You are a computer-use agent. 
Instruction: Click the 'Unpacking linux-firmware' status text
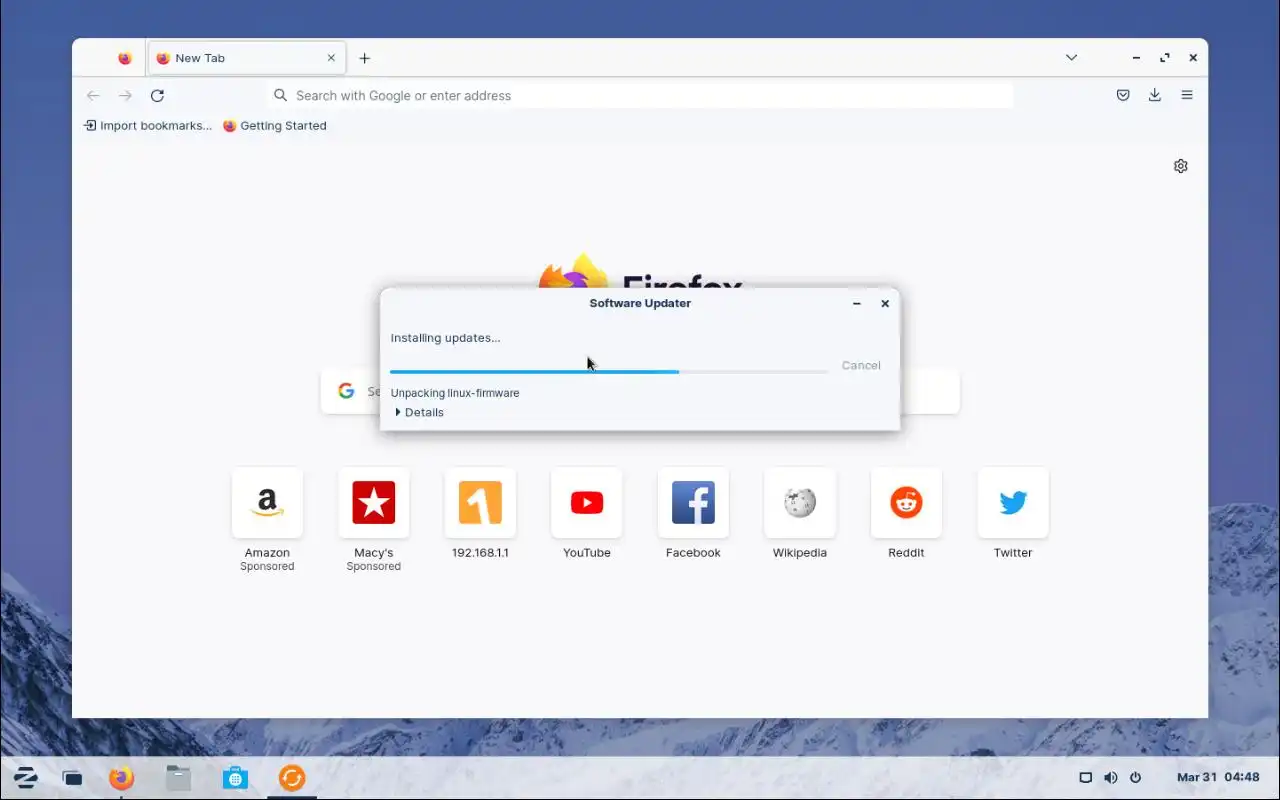point(455,393)
